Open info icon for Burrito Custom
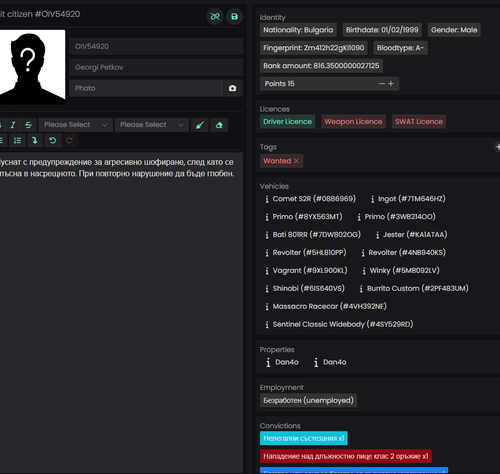This screenshot has height=474, width=500. point(361,289)
